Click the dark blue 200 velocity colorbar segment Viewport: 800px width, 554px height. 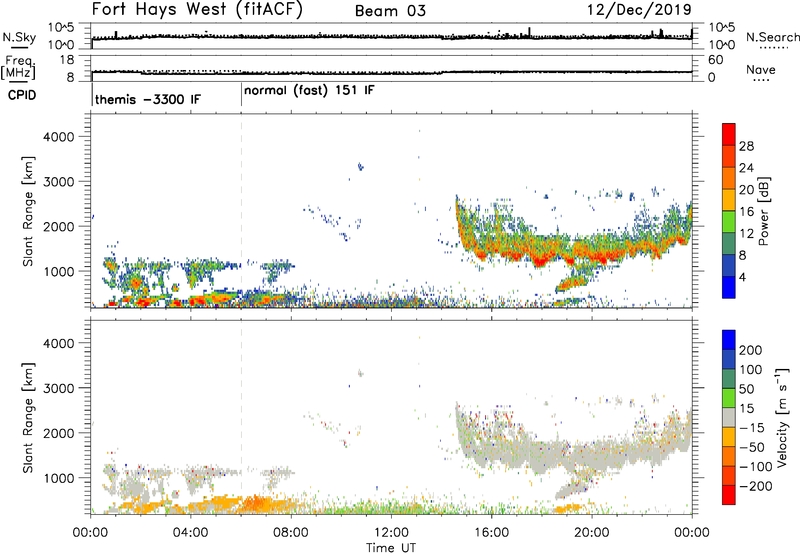(729, 340)
